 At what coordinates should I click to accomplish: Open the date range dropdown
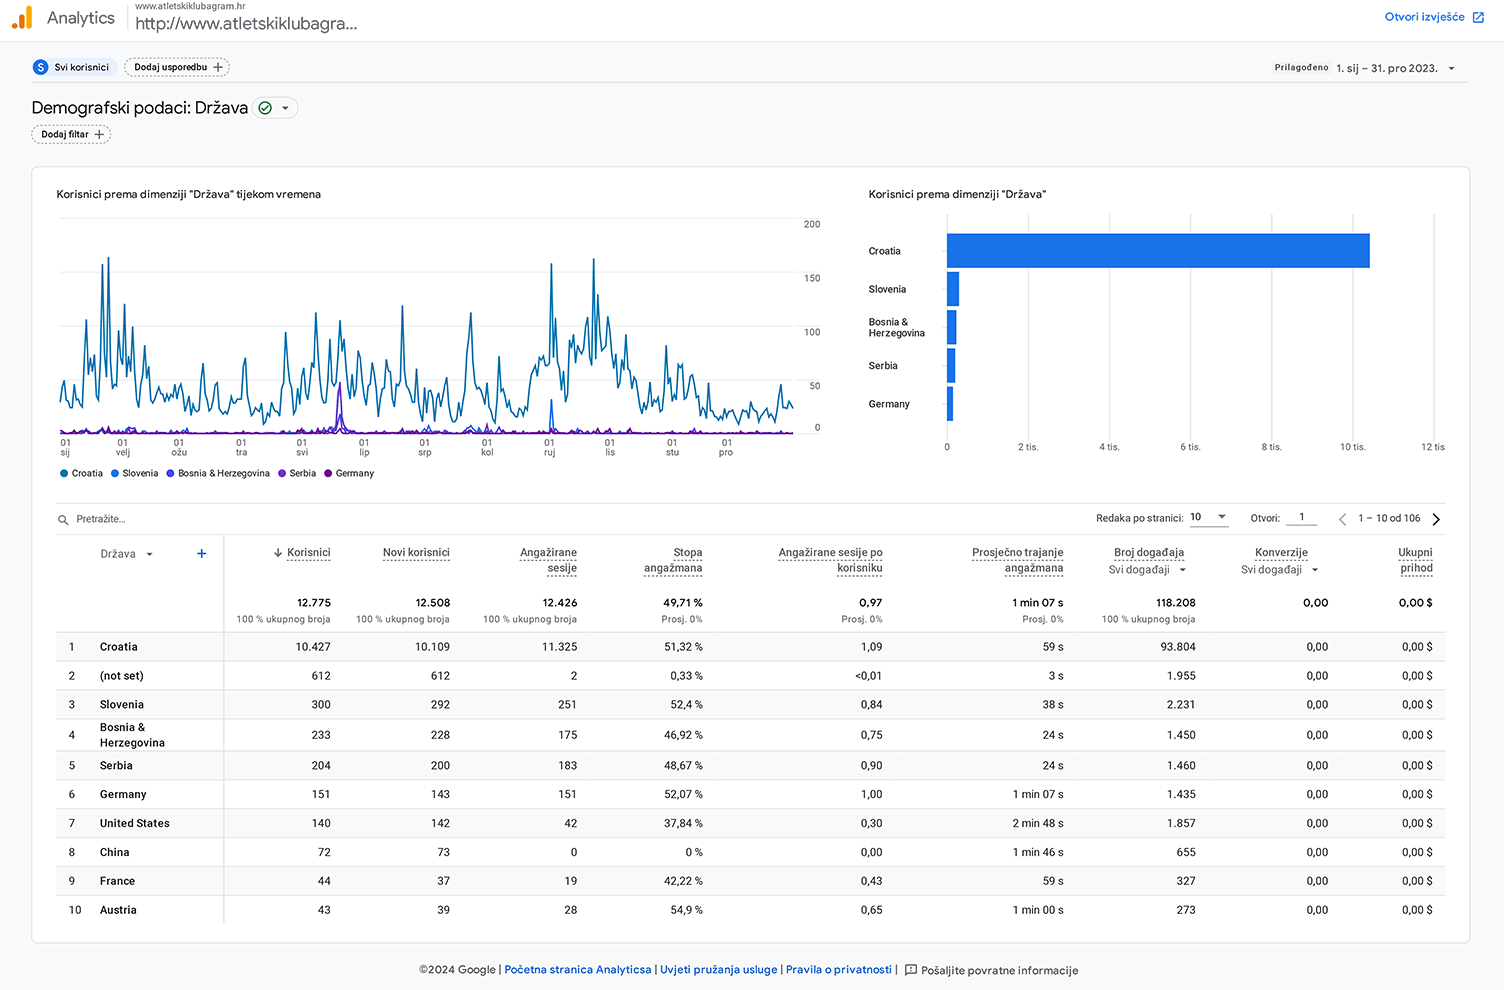click(1451, 69)
